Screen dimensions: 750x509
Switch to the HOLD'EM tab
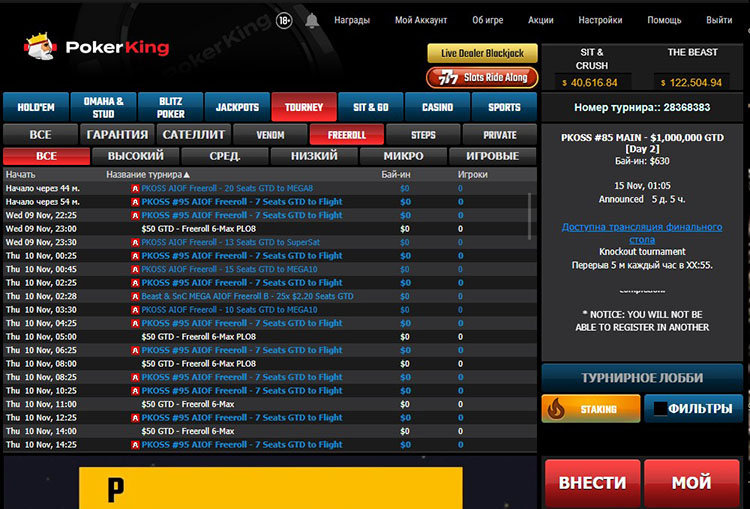36,107
